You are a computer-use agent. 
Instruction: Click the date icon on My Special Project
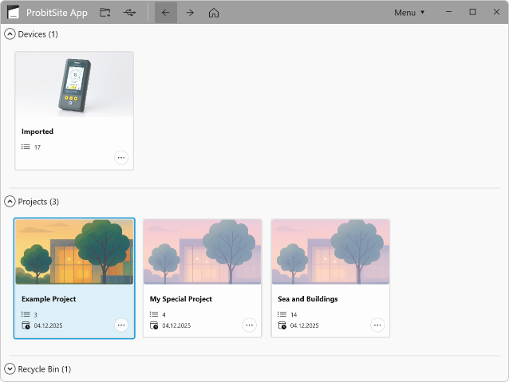[154, 325]
